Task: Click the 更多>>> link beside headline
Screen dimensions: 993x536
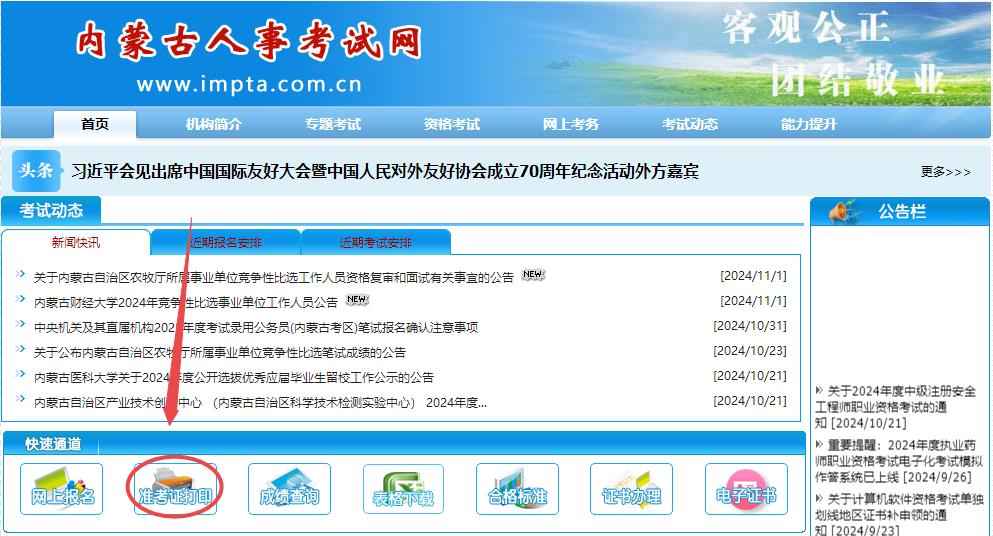Action: 945,172
